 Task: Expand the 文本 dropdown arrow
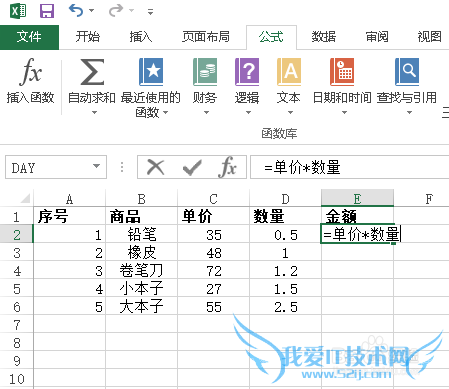pyautogui.click(x=290, y=113)
